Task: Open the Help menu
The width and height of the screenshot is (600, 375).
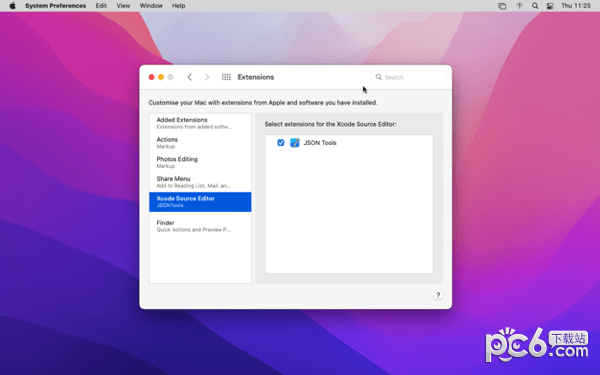Action: [178, 6]
